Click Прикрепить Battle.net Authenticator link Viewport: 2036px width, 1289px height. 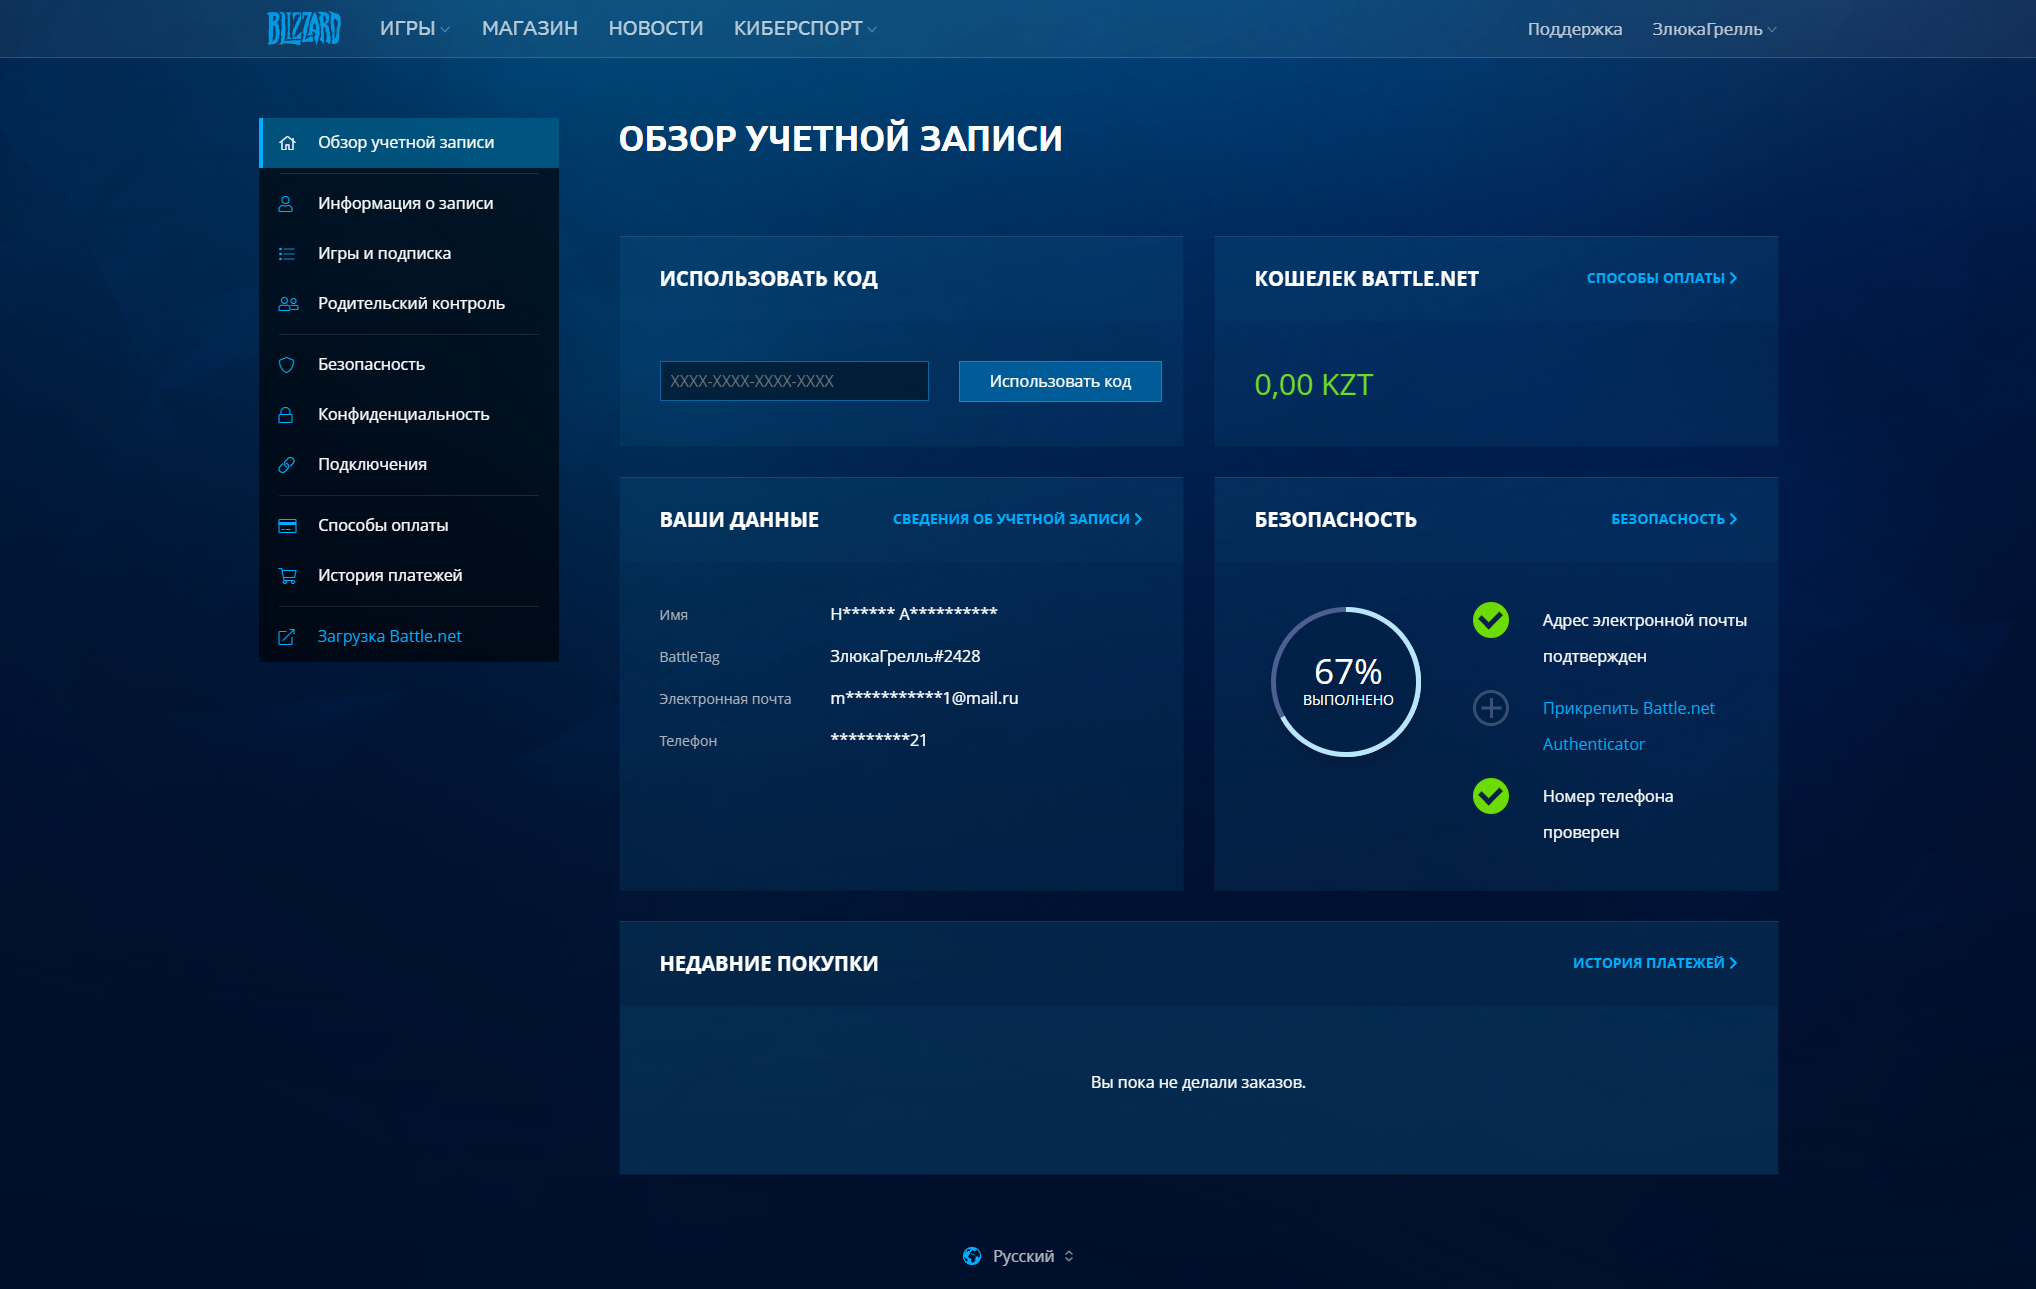1628,726
